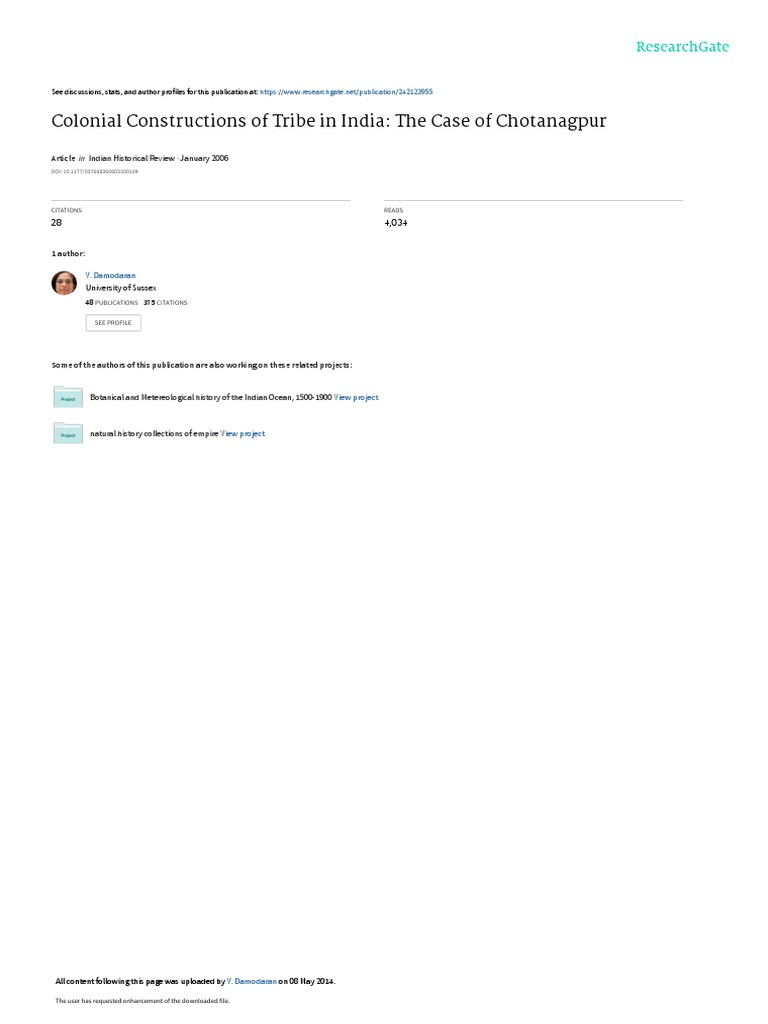Click the Indian Historical Review journal name
768x1024 pixels.
coord(131,158)
